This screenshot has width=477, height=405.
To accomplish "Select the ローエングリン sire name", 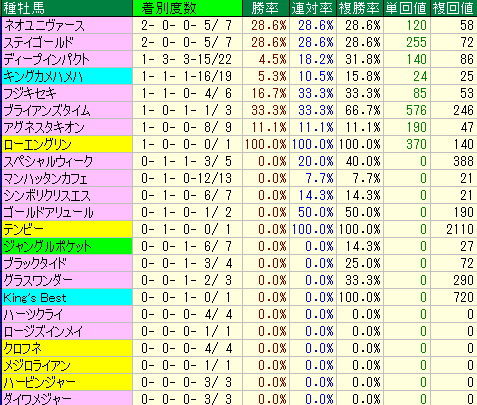I will point(37,145).
